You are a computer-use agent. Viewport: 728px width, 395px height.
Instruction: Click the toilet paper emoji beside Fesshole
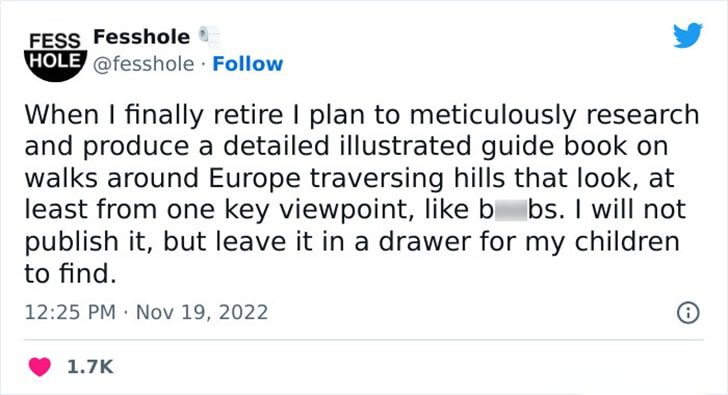(x=209, y=37)
